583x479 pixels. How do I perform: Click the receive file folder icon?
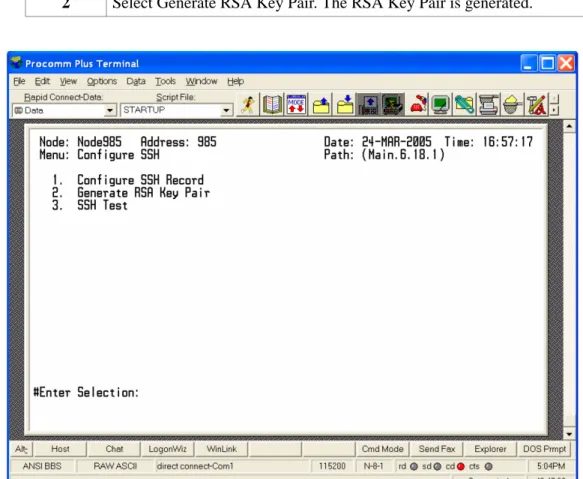pos(345,104)
